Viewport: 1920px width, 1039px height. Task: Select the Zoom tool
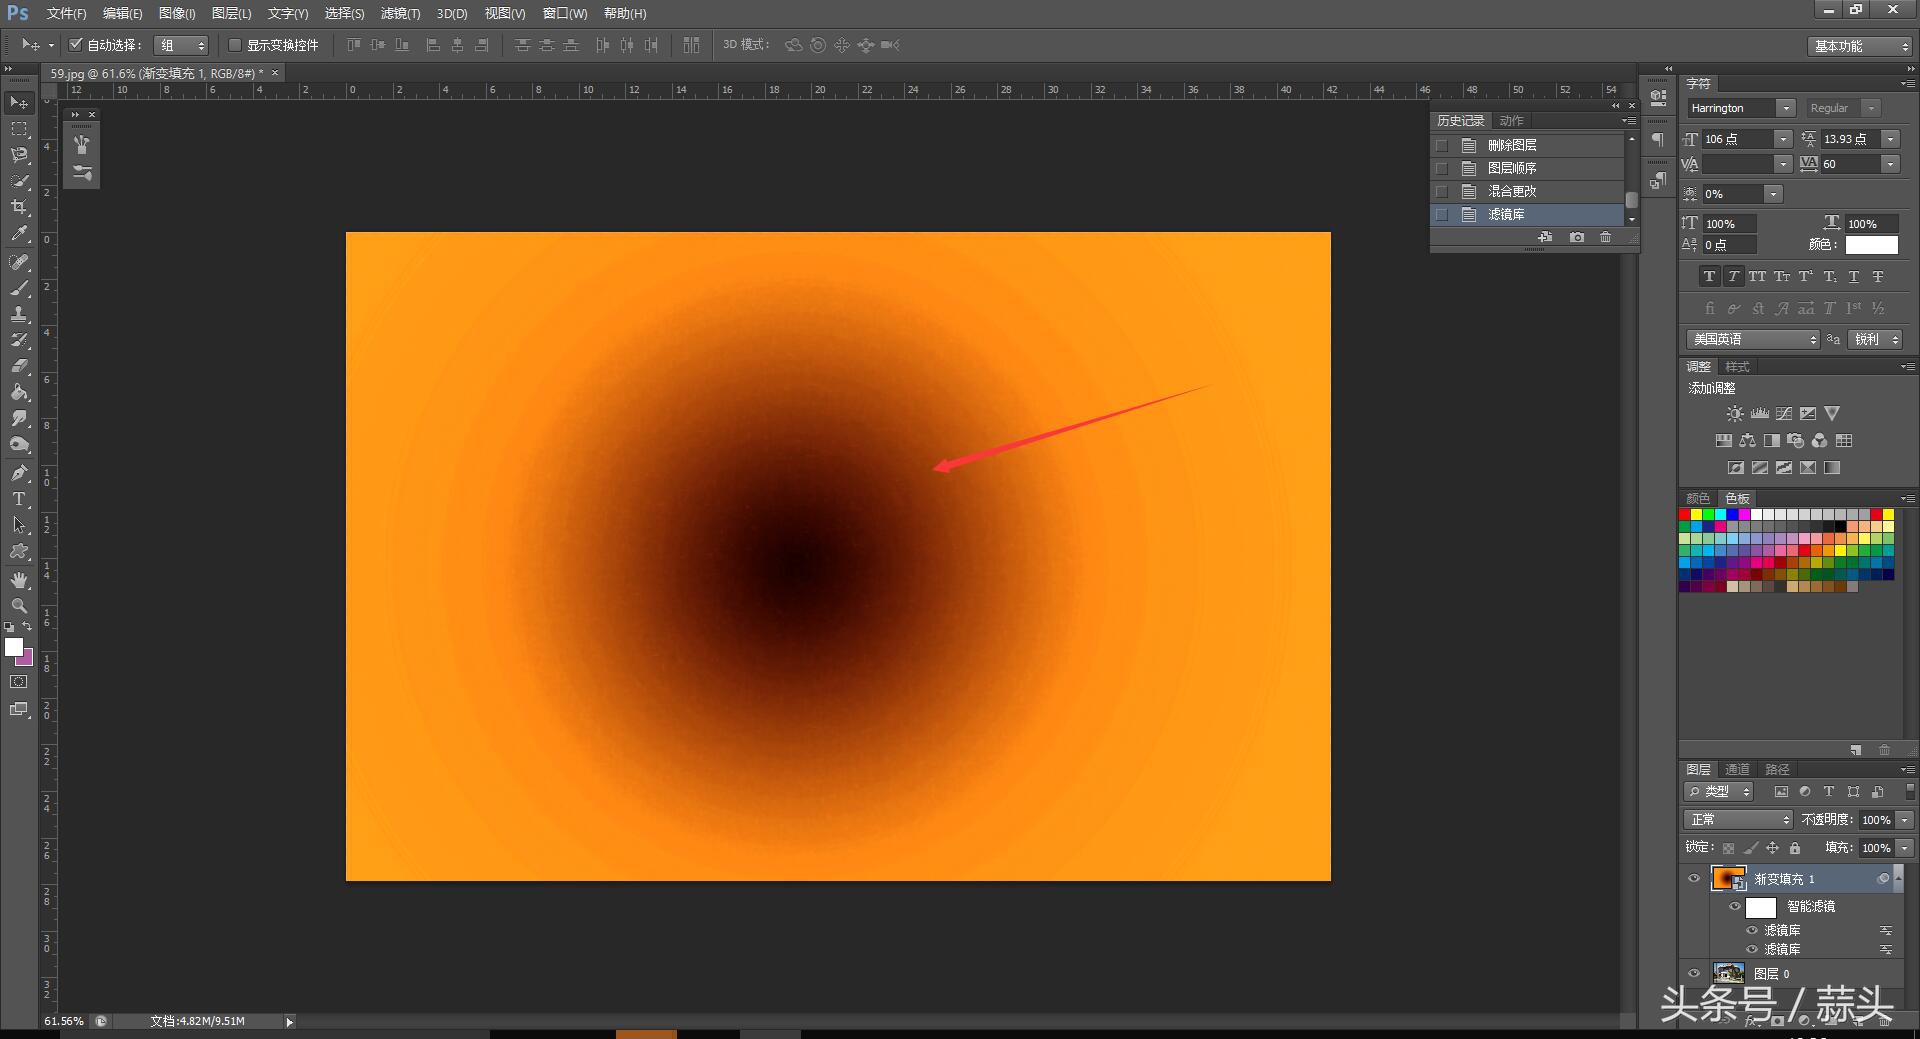tap(17, 606)
